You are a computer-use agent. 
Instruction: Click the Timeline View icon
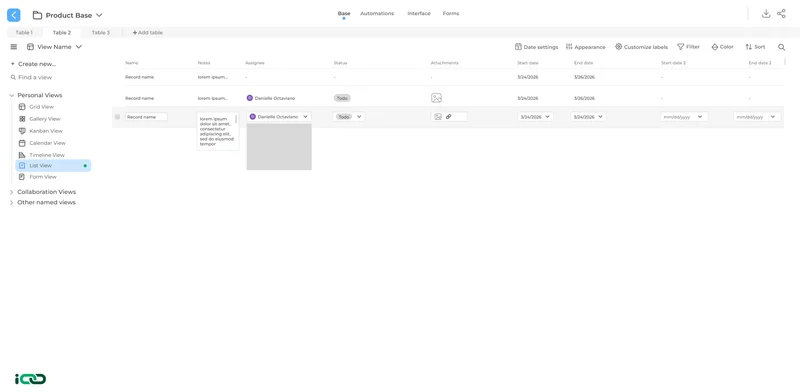(22, 155)
